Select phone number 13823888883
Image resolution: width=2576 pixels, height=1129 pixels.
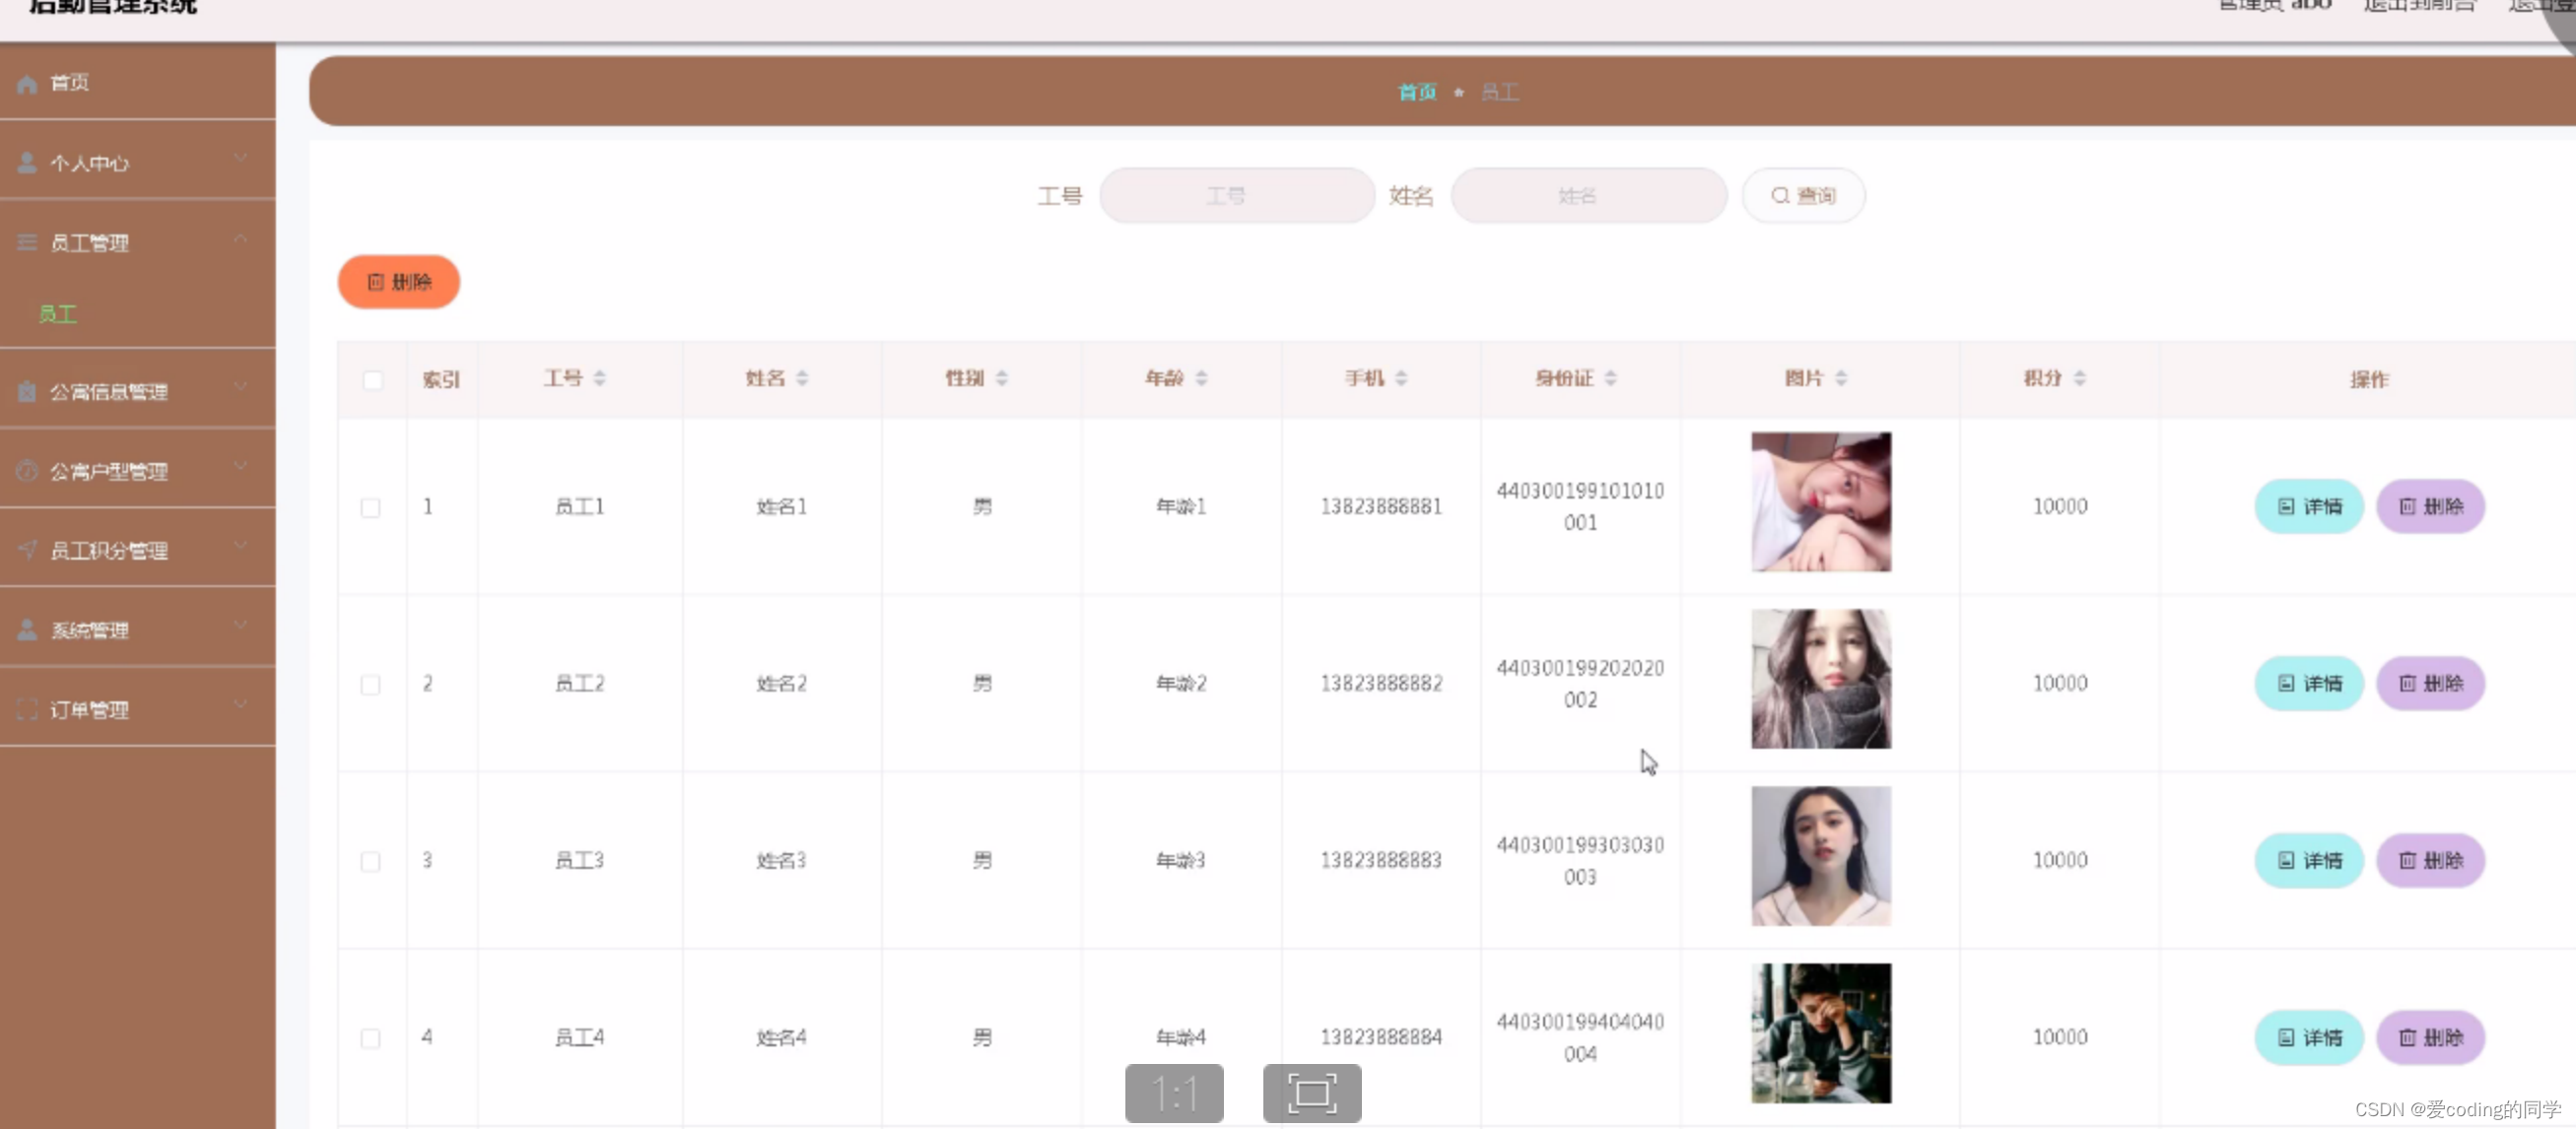[x=1381, y=861]
